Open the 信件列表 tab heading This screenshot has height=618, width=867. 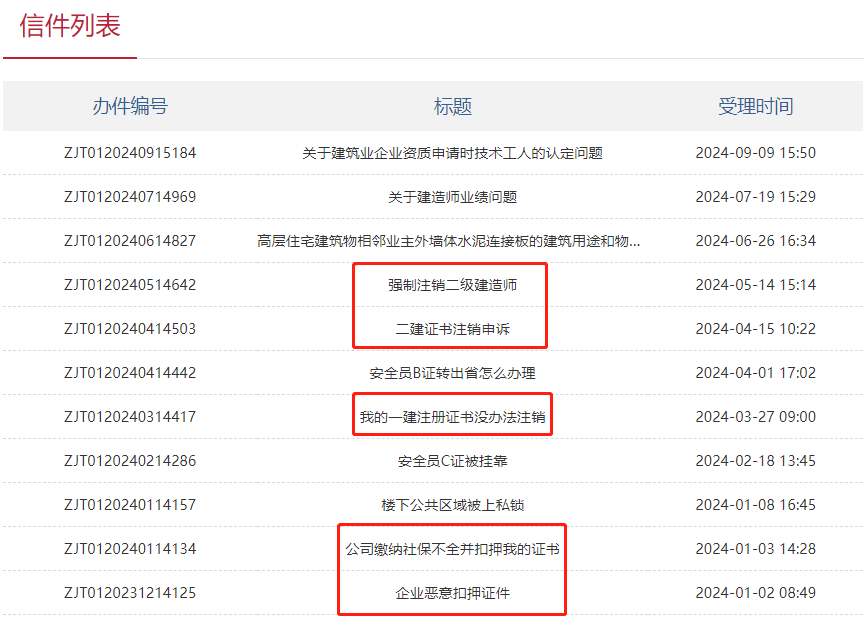pyautogui.click(x=70, y=26)
